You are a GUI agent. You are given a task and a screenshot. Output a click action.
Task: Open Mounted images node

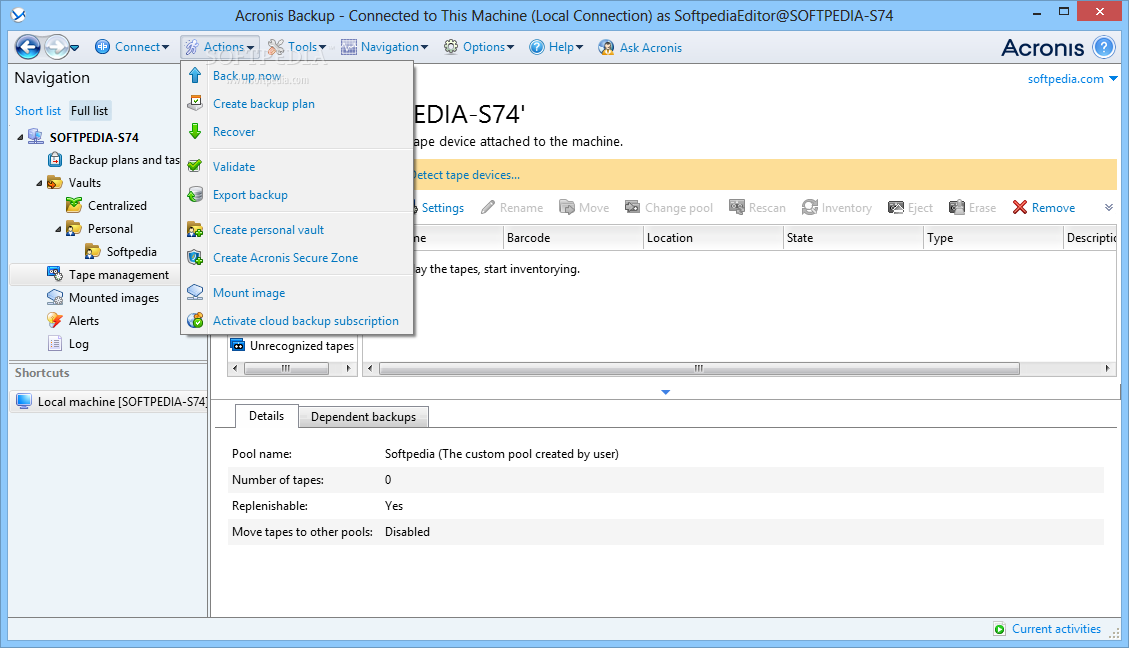coord(114,298)
